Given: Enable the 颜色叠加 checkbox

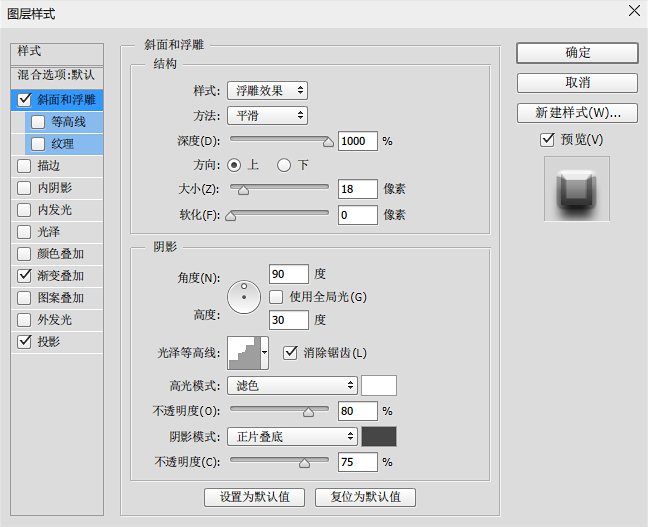Looking at the screenshot, I should pyautogui.click(x=24, y=253).
